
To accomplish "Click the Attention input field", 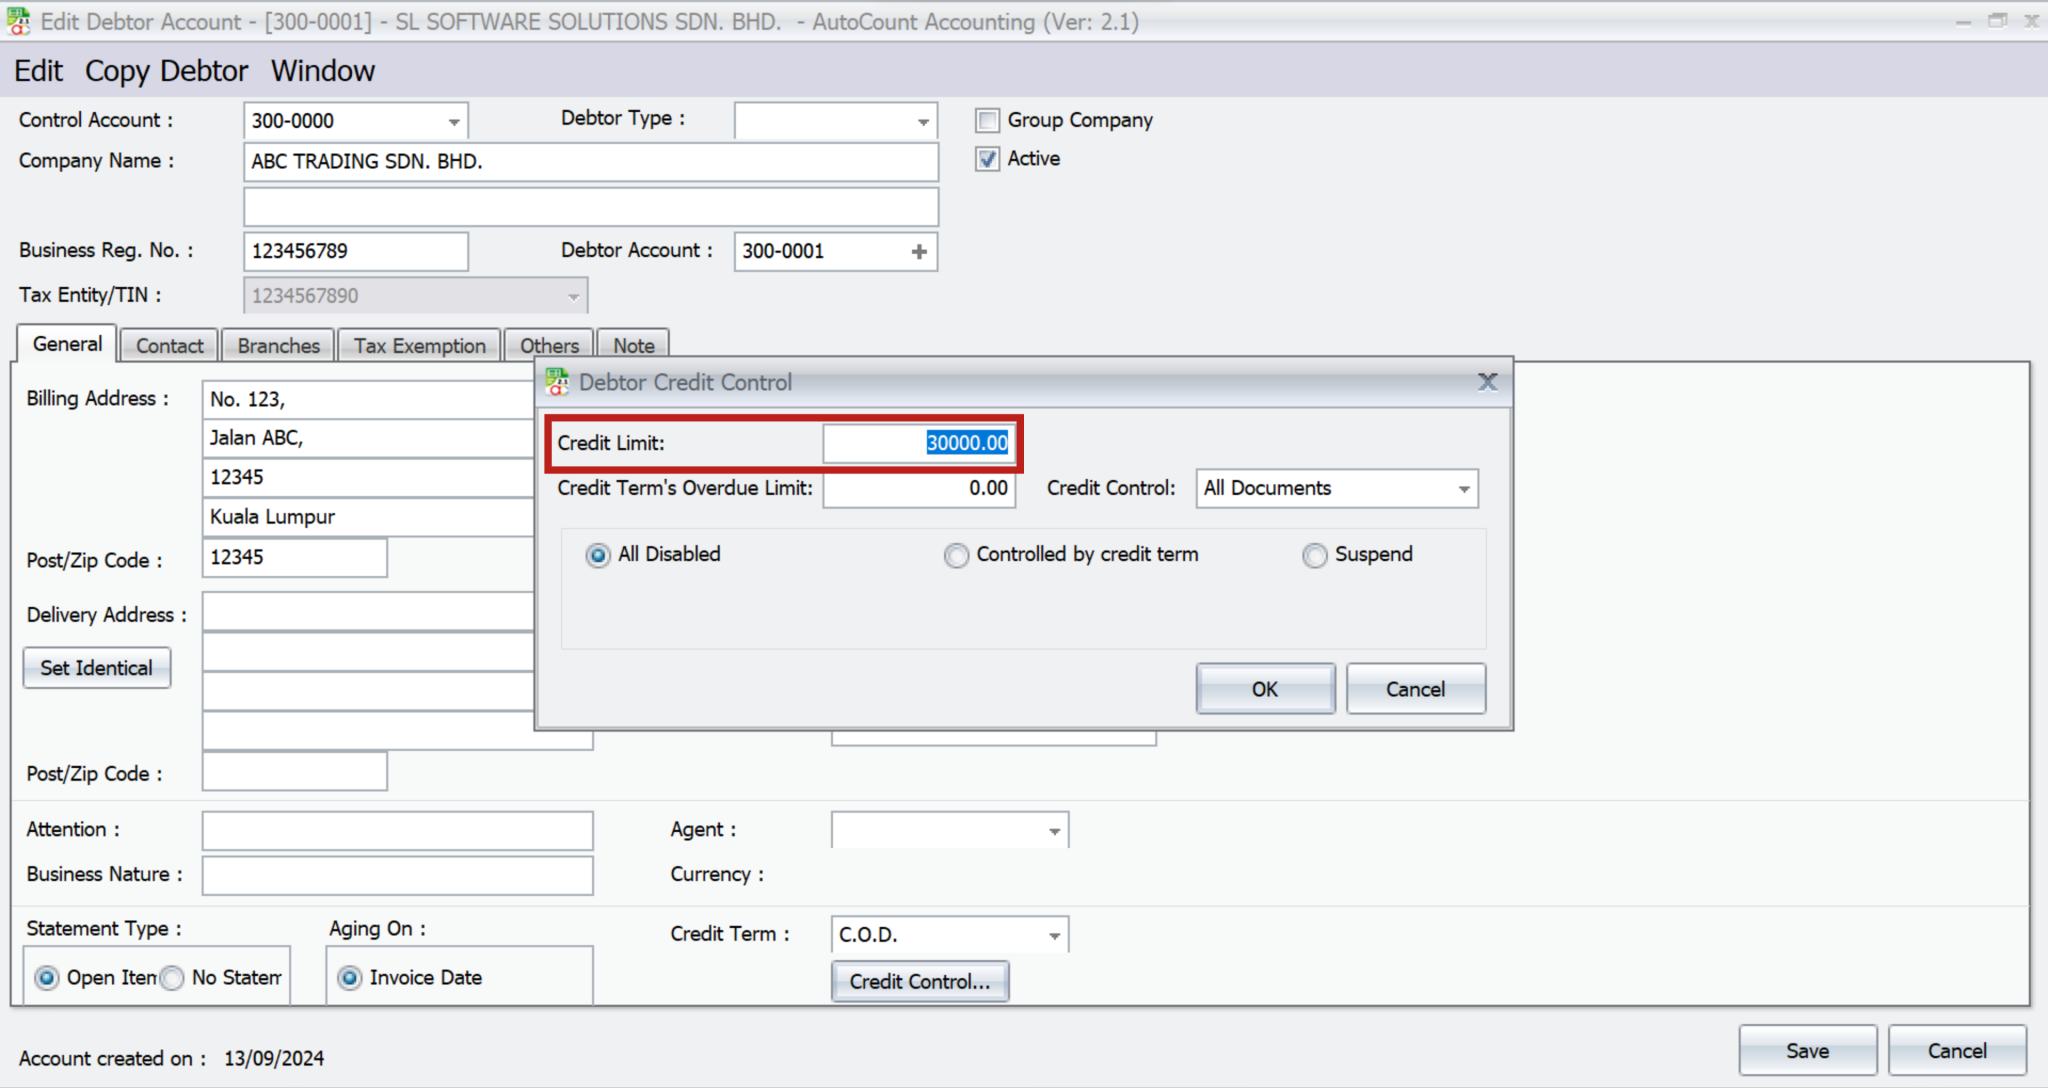I will [x=397, y=831].
